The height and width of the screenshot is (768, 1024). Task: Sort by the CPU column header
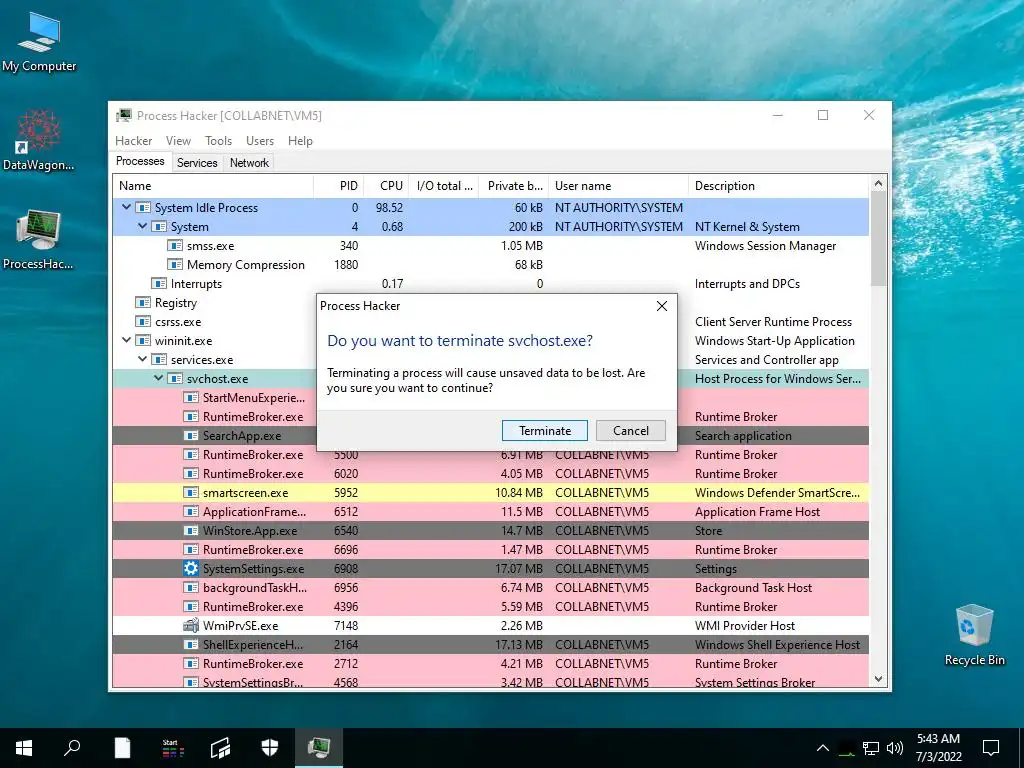tap(386, 185)
